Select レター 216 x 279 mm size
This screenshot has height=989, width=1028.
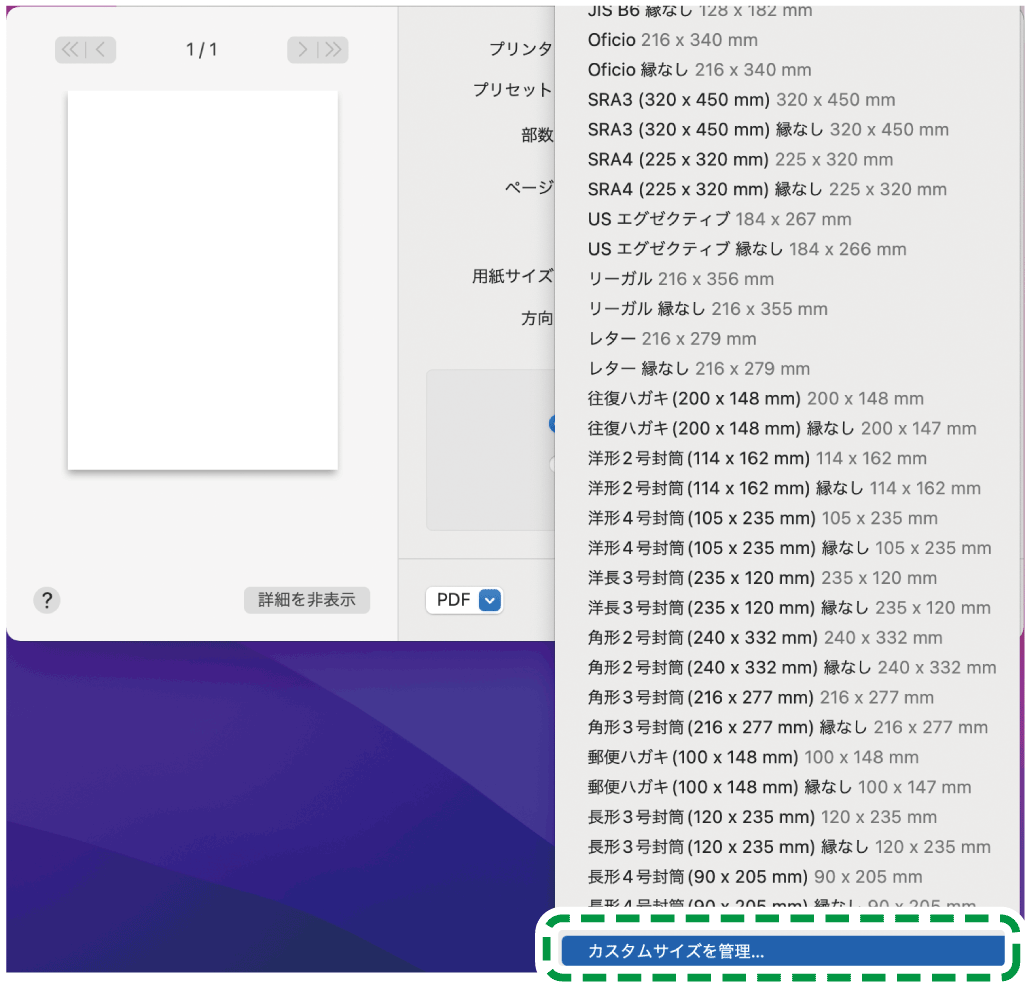[x=671, y=339]
